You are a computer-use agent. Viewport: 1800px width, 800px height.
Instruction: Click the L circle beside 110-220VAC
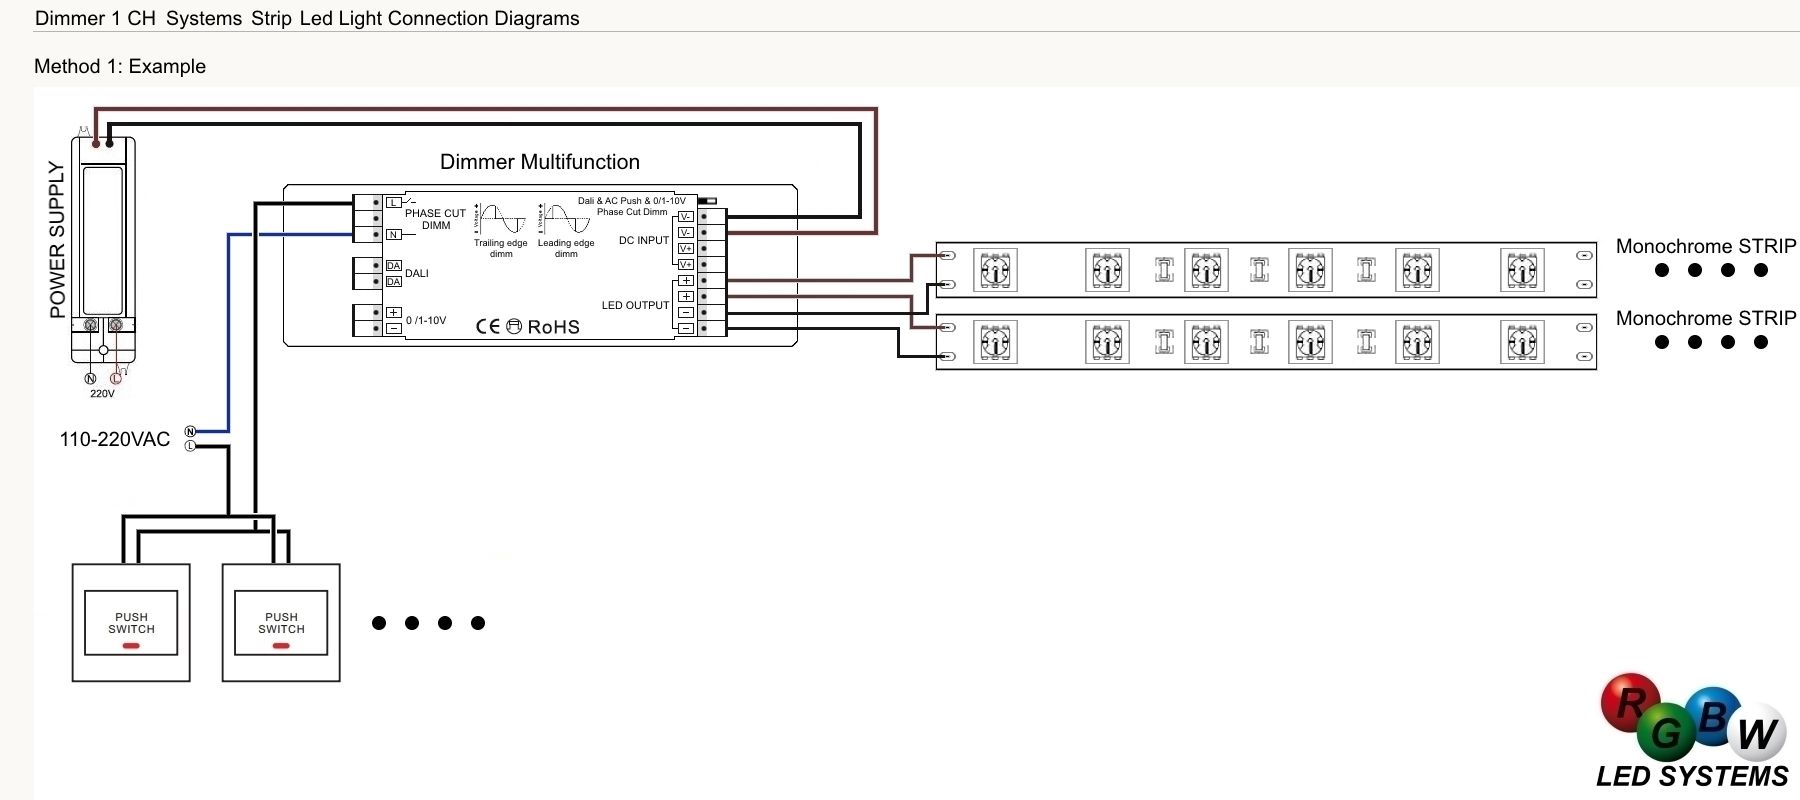pos(190,446)
